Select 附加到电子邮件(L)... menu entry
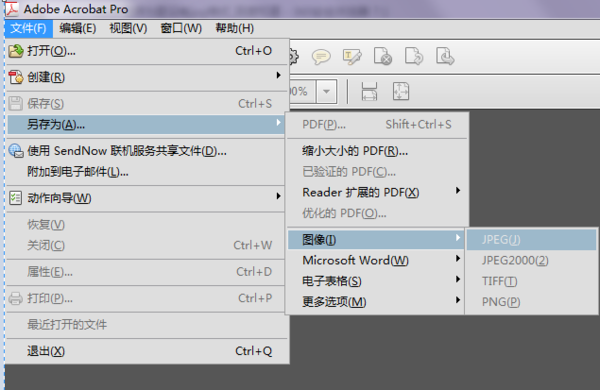Screen dimensions: 600x390 coord(146,172)
